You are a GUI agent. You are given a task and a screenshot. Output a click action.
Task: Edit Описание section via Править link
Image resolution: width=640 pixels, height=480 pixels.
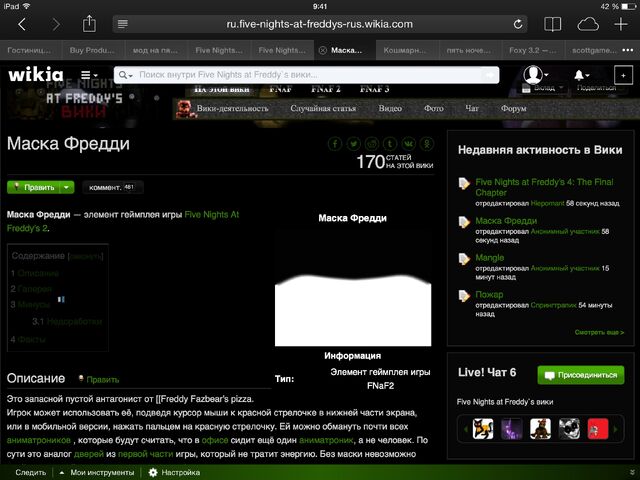[x=102, y=380]
